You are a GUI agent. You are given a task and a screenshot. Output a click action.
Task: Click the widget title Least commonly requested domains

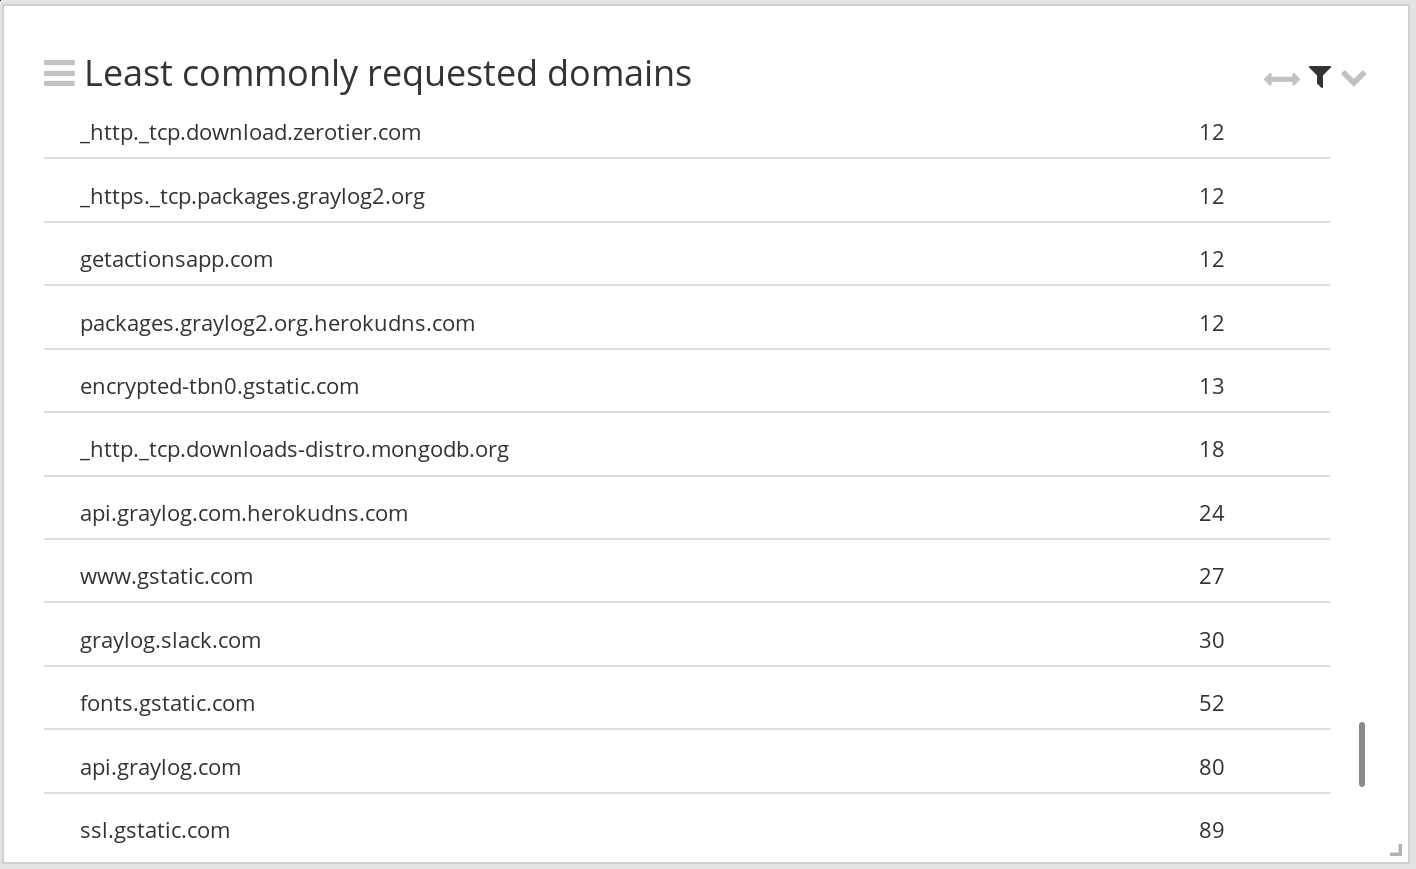coord(388,74)
